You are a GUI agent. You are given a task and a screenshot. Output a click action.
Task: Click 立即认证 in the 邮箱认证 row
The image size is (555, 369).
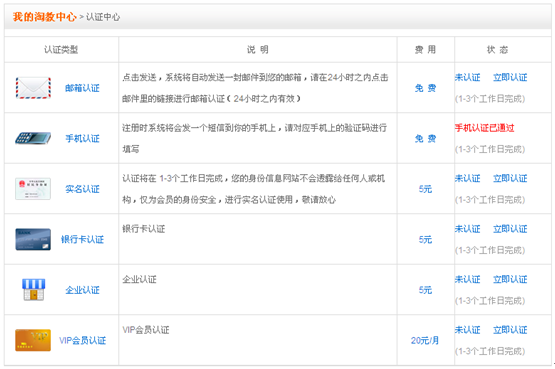510,77
